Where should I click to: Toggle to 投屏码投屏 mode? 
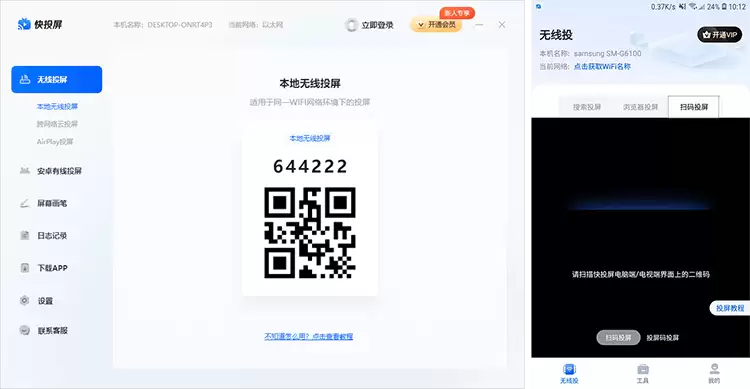[x=662, y=338]
